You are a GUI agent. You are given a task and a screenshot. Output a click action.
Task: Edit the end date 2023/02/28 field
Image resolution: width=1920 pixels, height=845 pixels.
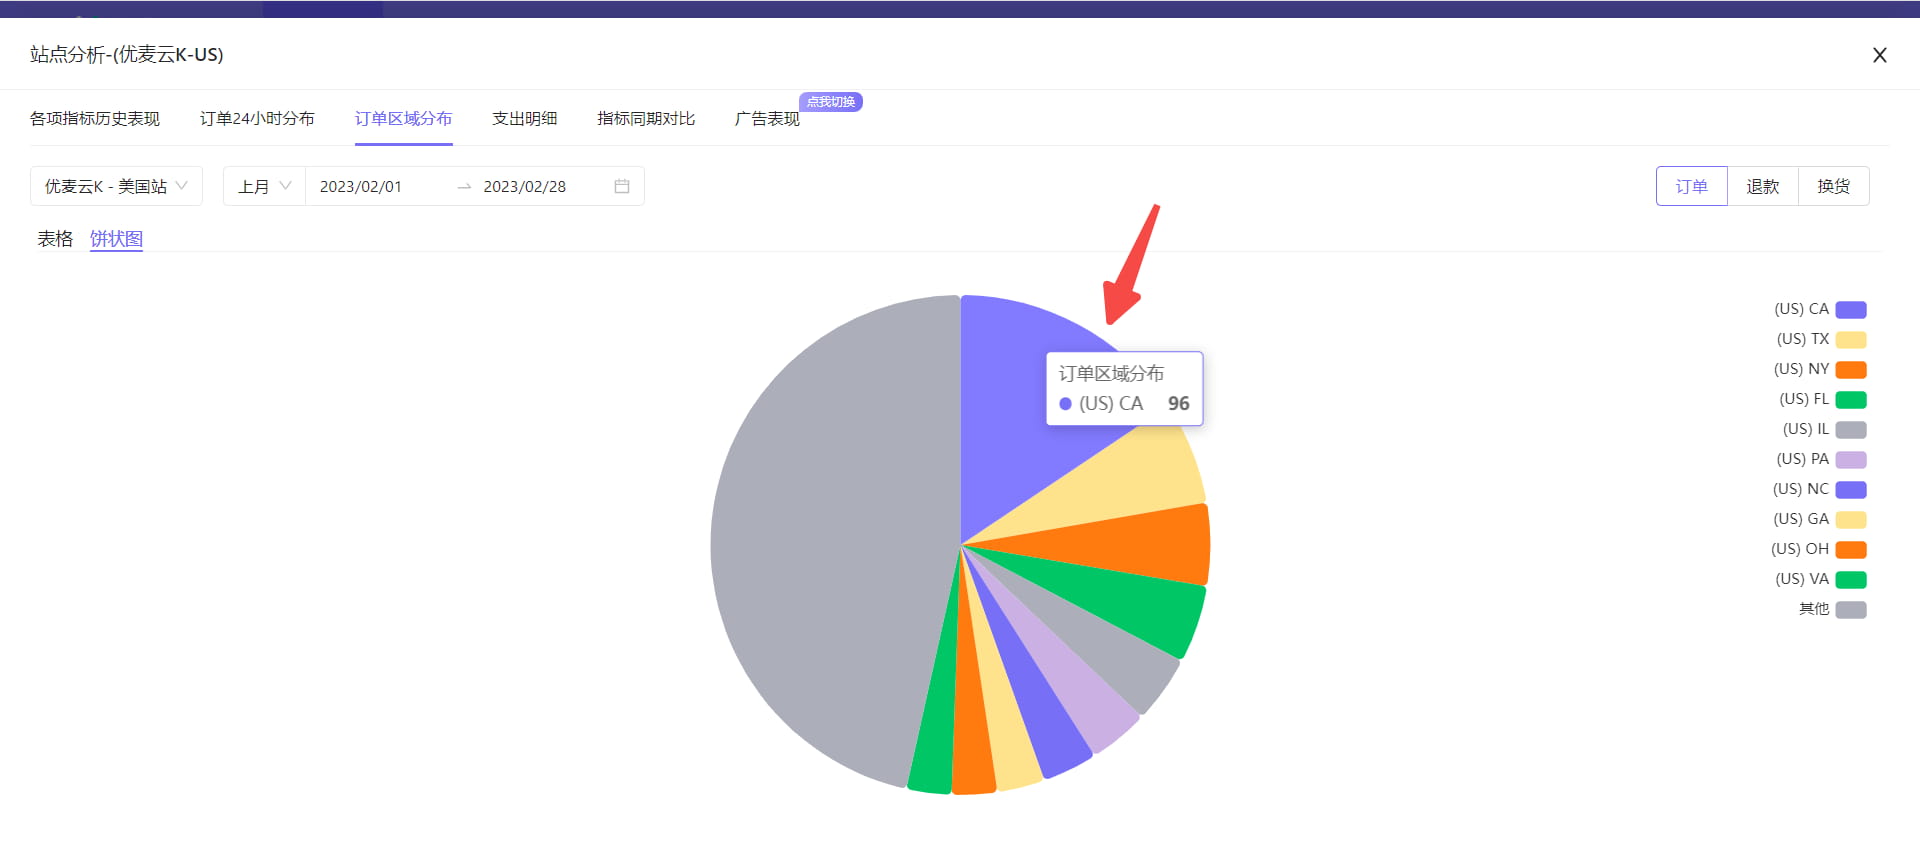pos(525,186)
